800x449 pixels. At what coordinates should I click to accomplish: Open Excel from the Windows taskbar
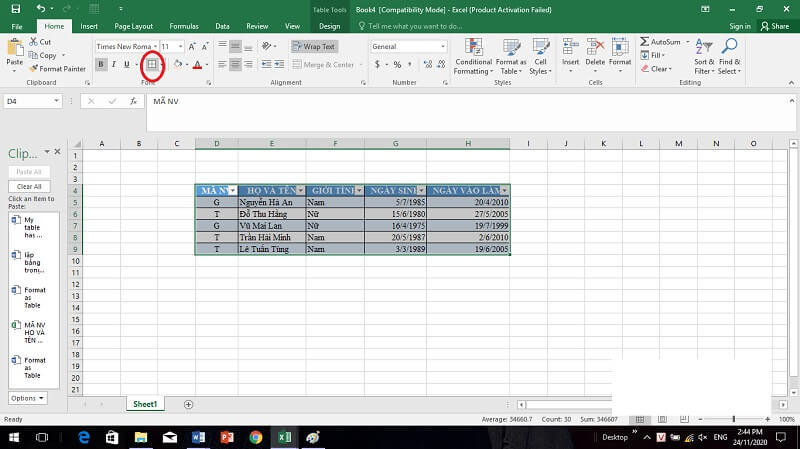click(284, 437)
